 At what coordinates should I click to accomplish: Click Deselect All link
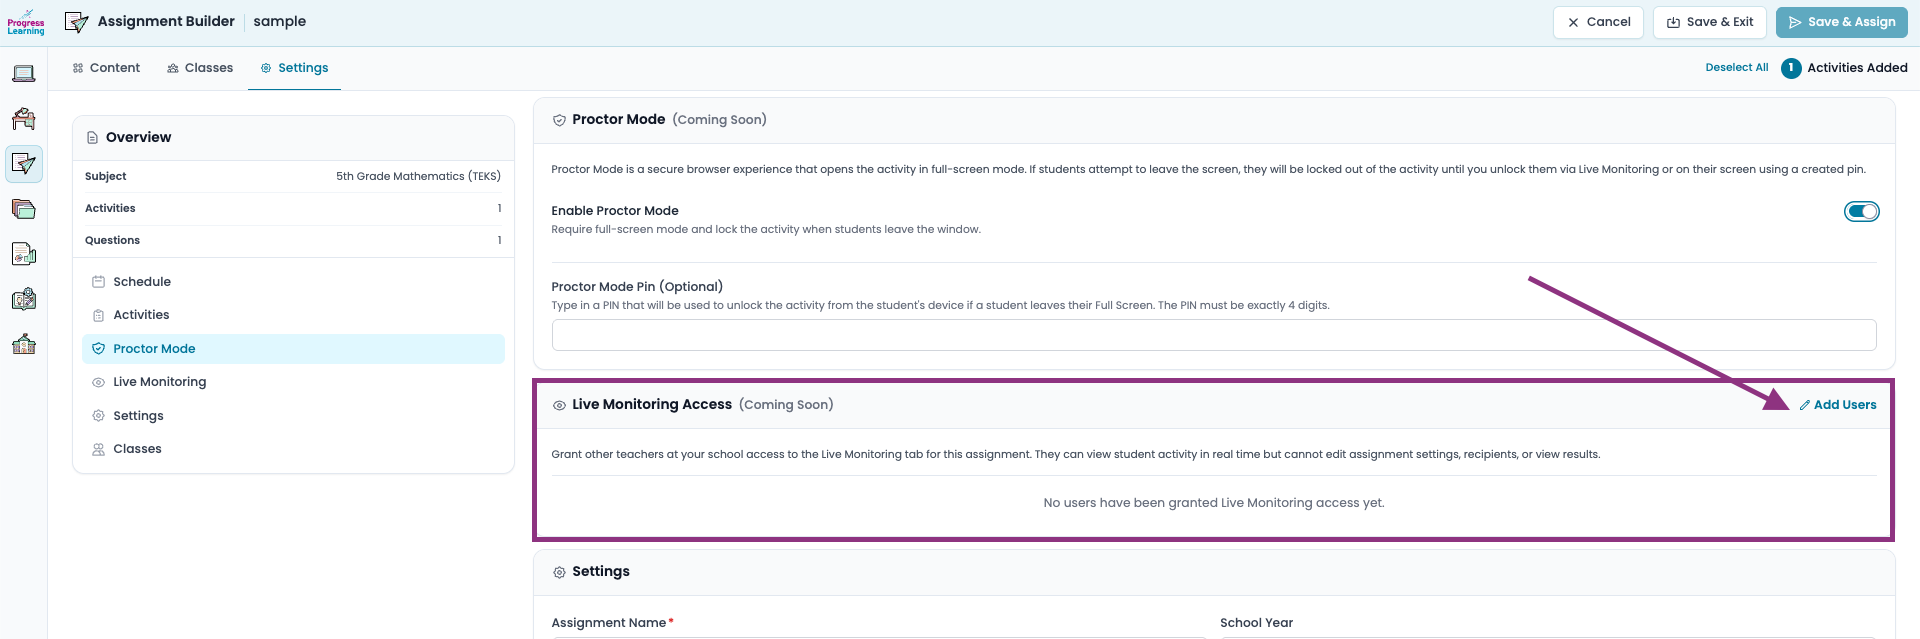(1736, 68)
